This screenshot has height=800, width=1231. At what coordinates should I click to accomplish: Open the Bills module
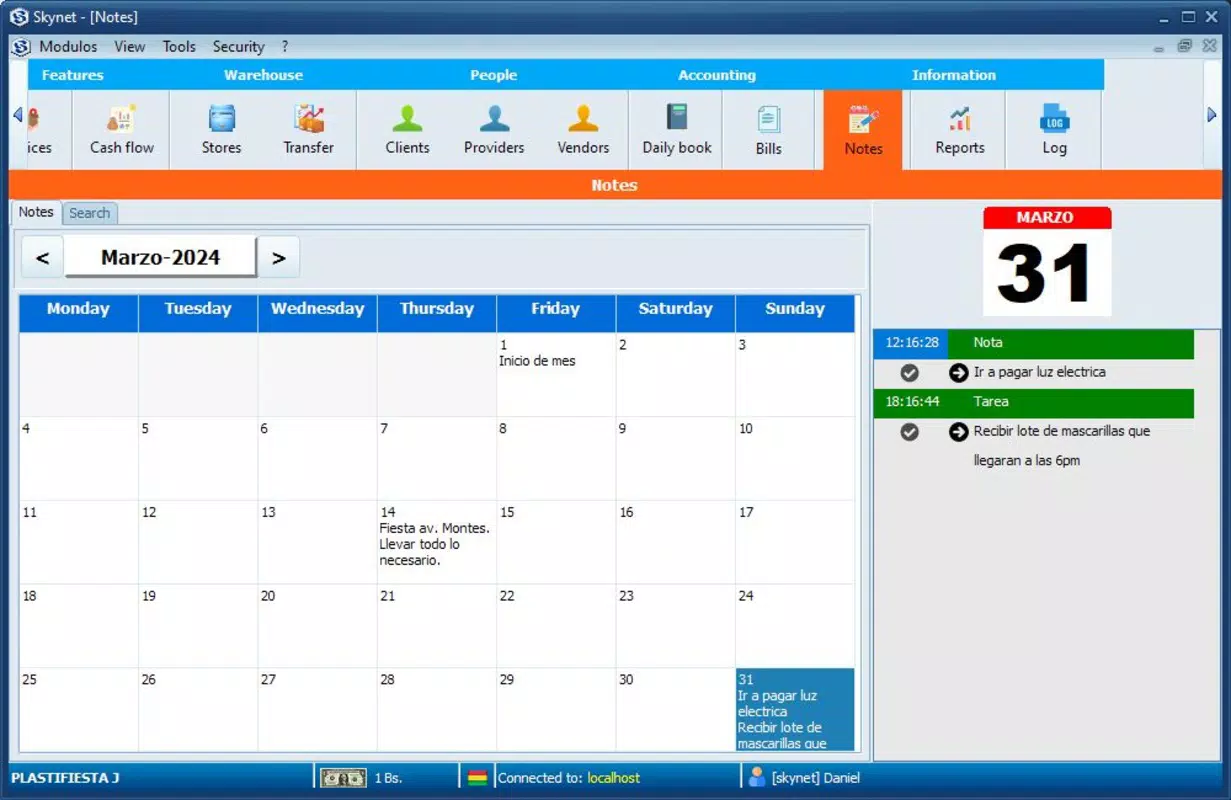pos(768,130)
